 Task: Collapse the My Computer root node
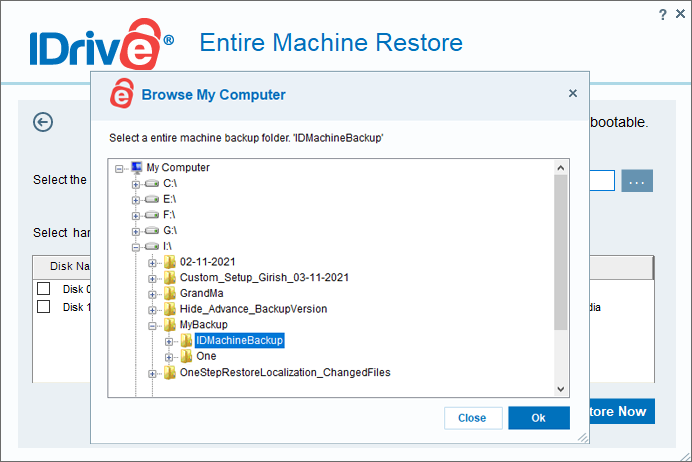120,168
